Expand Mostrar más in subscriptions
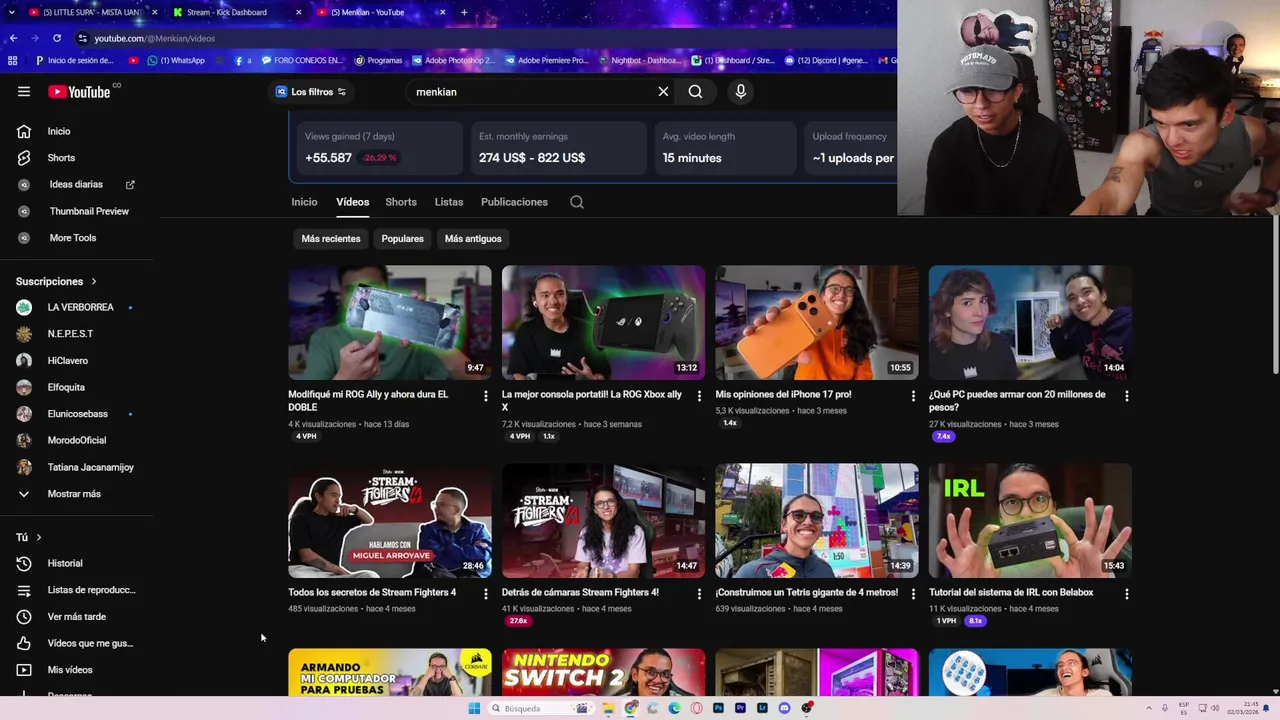The height and width of the screenshot is (720, 1280). (x=74, y=494)
